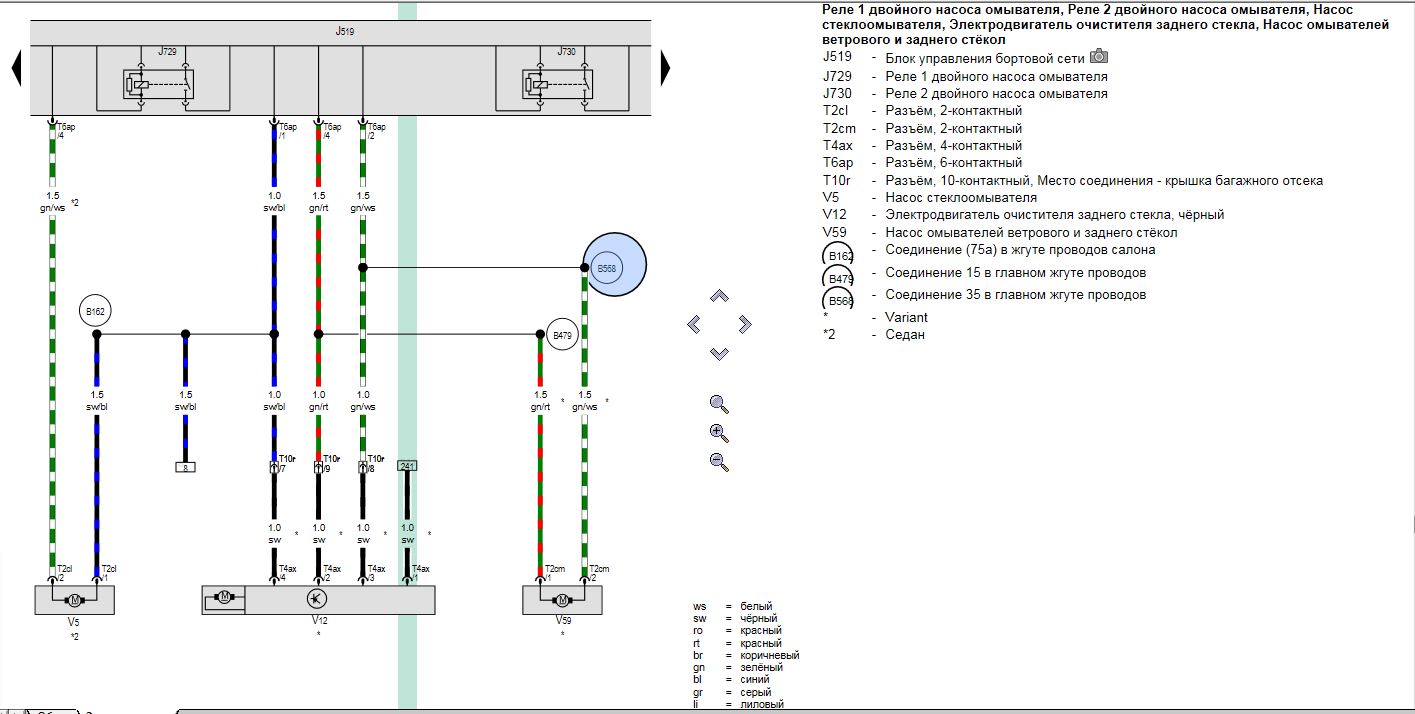Click the zoom out magnifier icon
The width and height of the screenshot is (1415, 714).
tap(718, 461)
